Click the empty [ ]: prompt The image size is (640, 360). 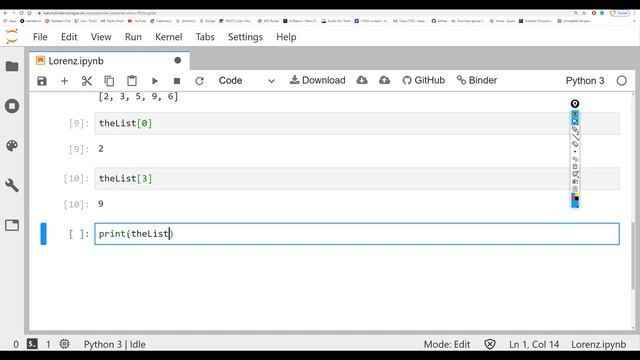[x=79, y=234]
